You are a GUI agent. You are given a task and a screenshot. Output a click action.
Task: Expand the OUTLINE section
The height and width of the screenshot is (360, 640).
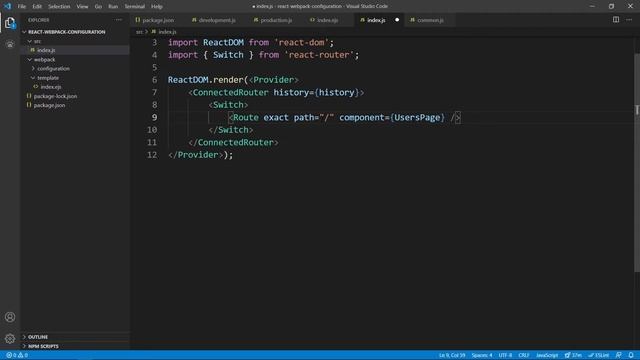click(x=76, y=337)
